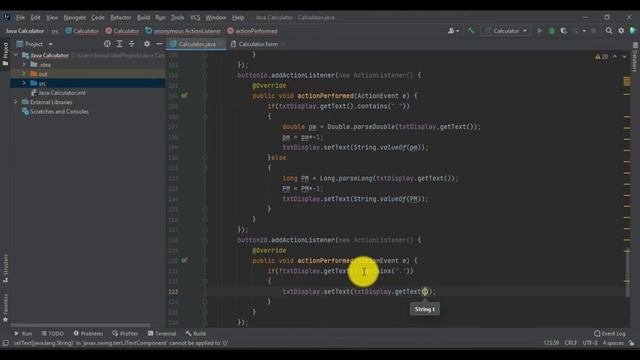Click the 4 spaces indent status item
Viewport: 640px width, 360px height.
[613, 343]
